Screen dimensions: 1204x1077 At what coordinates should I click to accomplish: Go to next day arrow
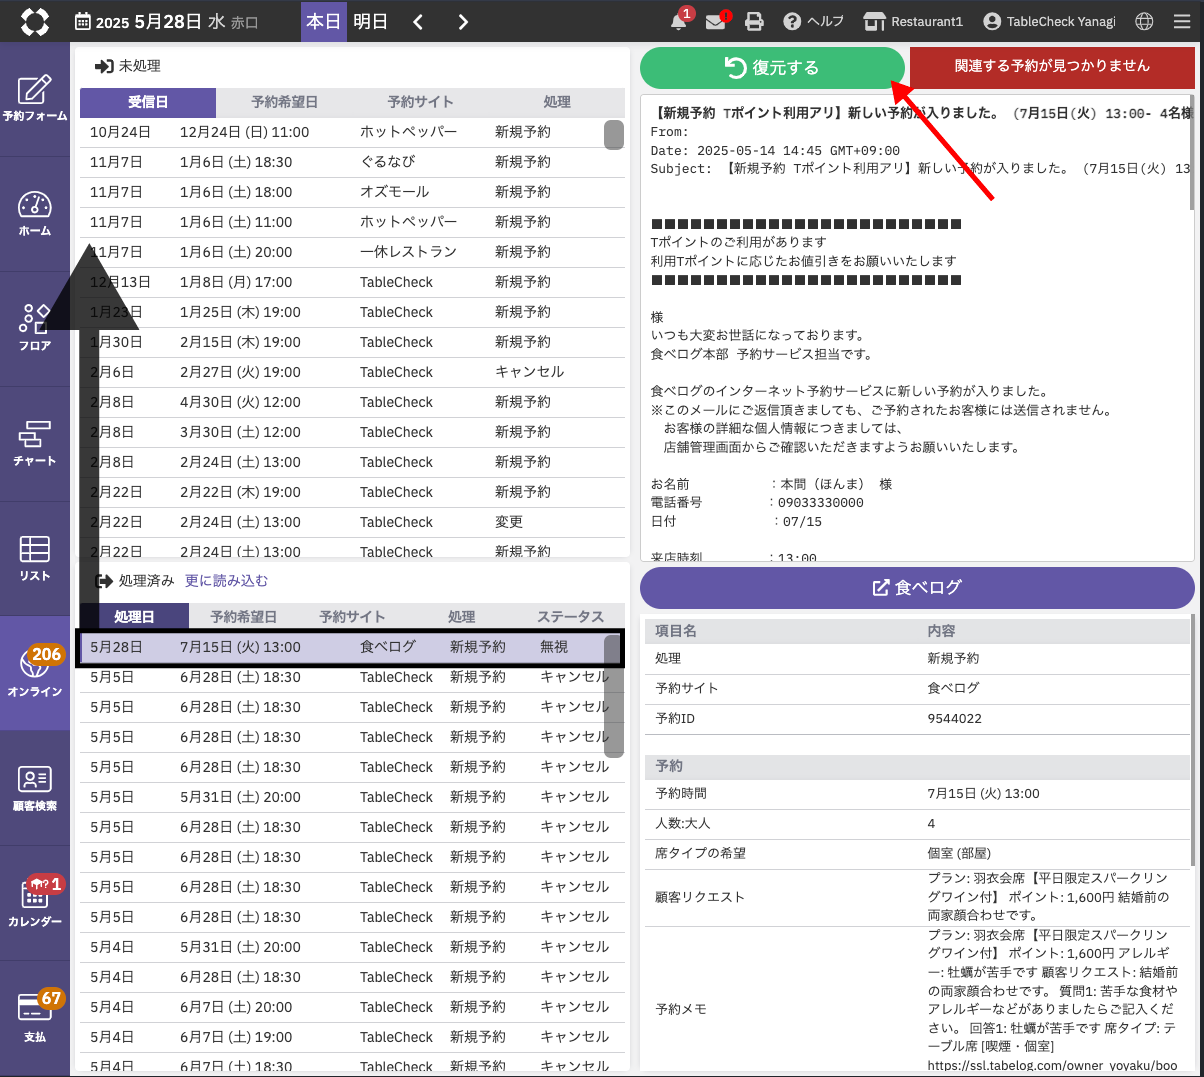[x=463, y=22]
